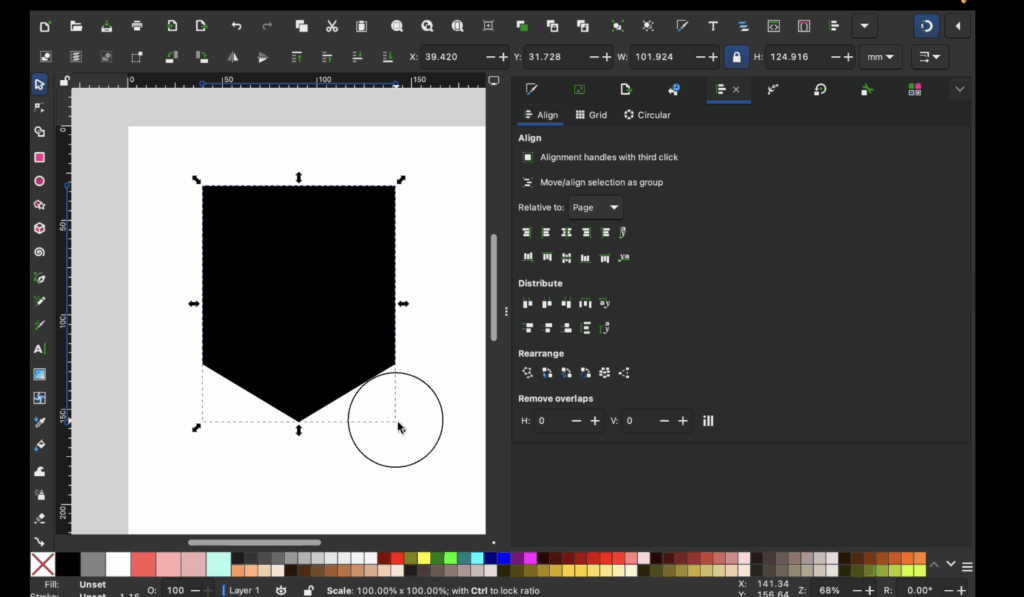
Task: Lower selection to bottom
Action: 387,57
